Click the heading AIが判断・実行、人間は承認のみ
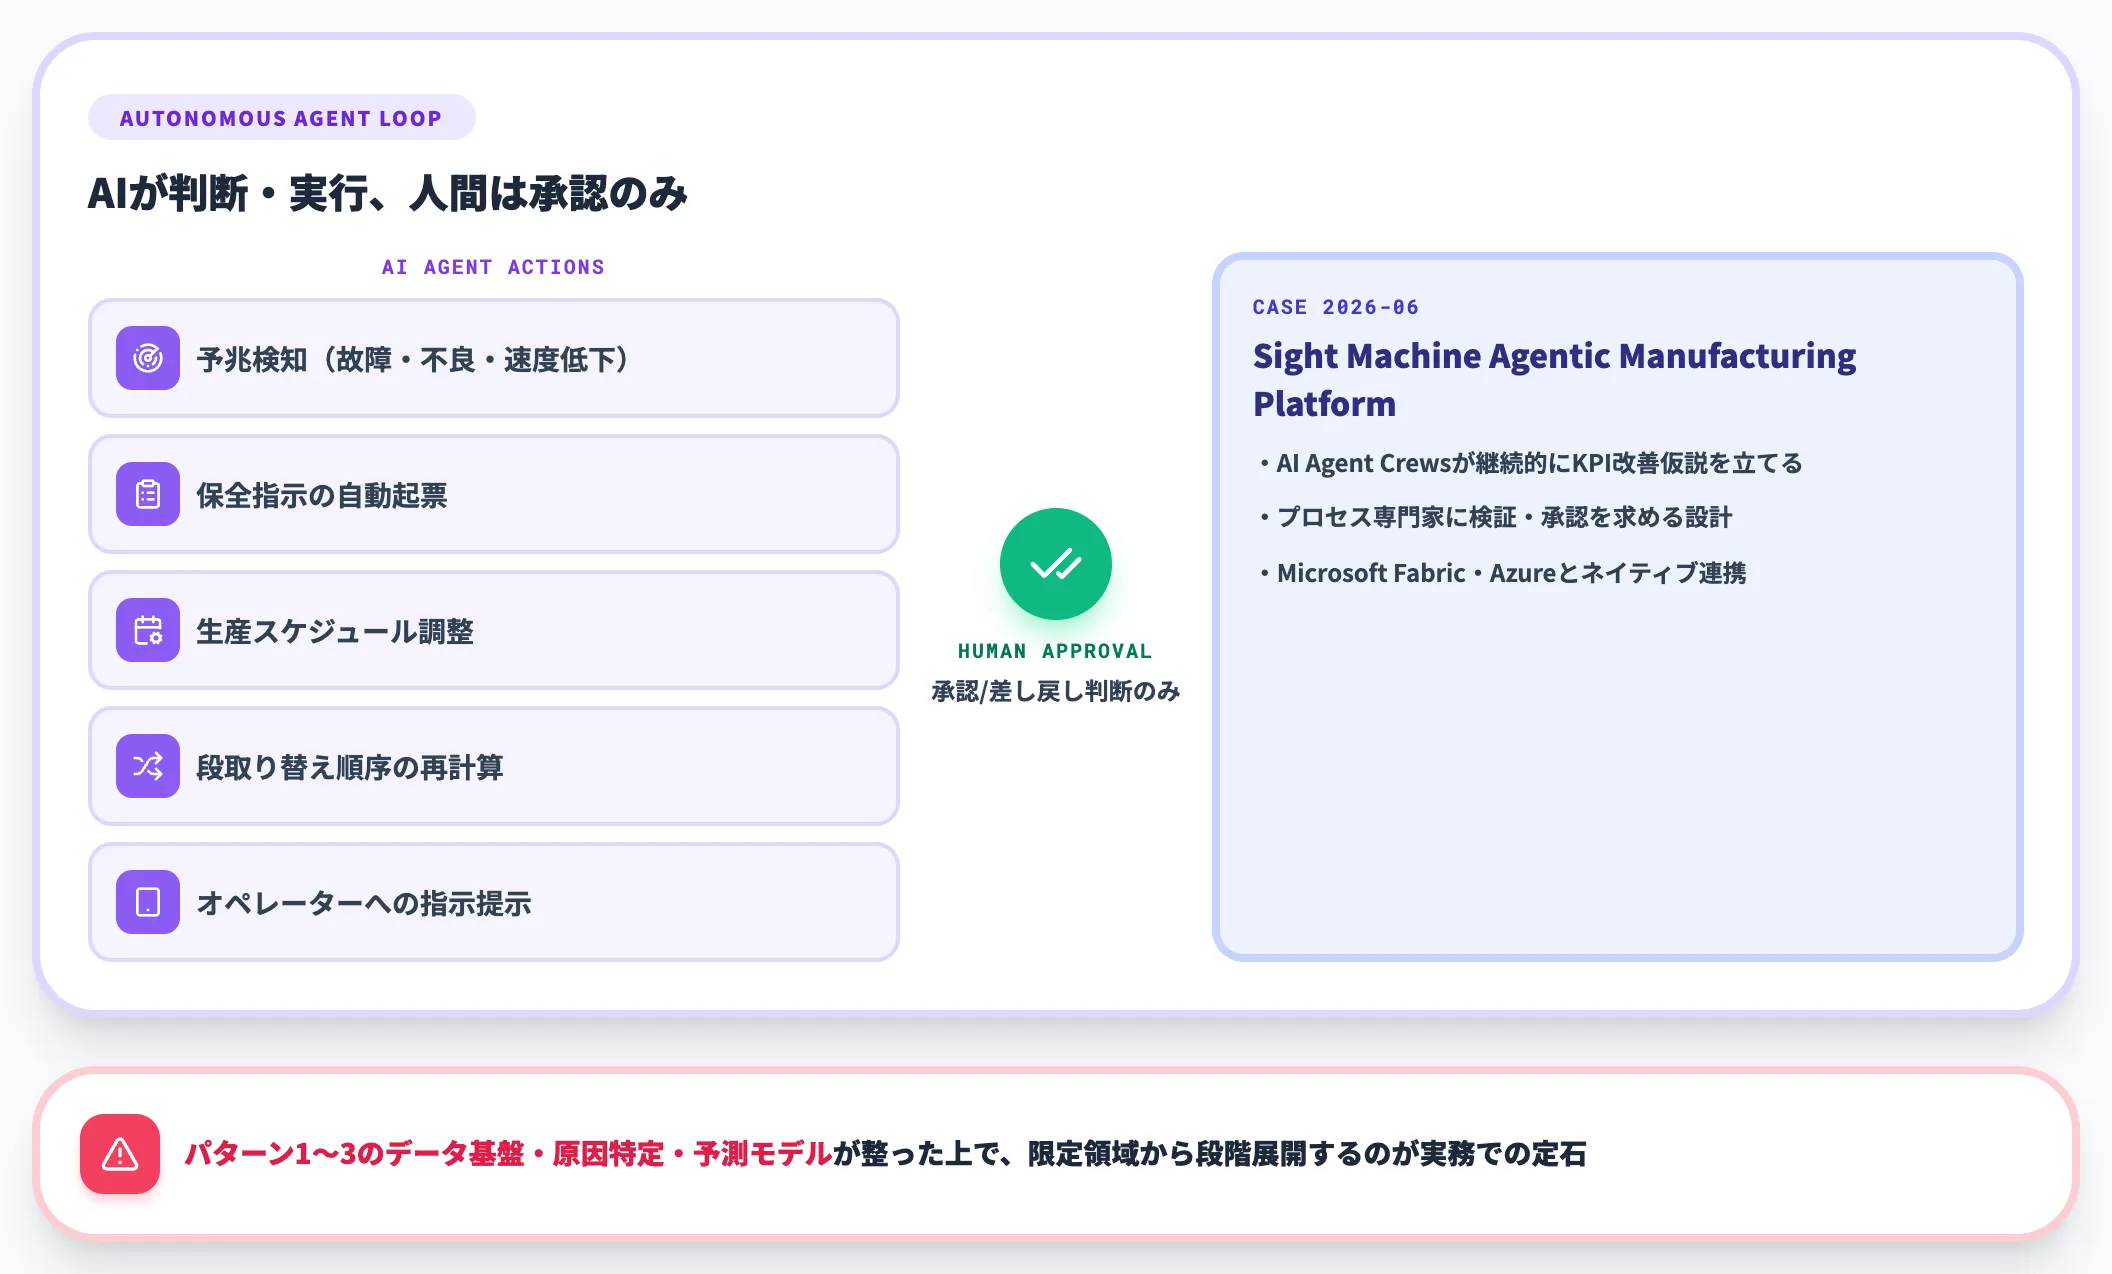Viewport: 2112px width, 1274px height. tap(388, 193)
